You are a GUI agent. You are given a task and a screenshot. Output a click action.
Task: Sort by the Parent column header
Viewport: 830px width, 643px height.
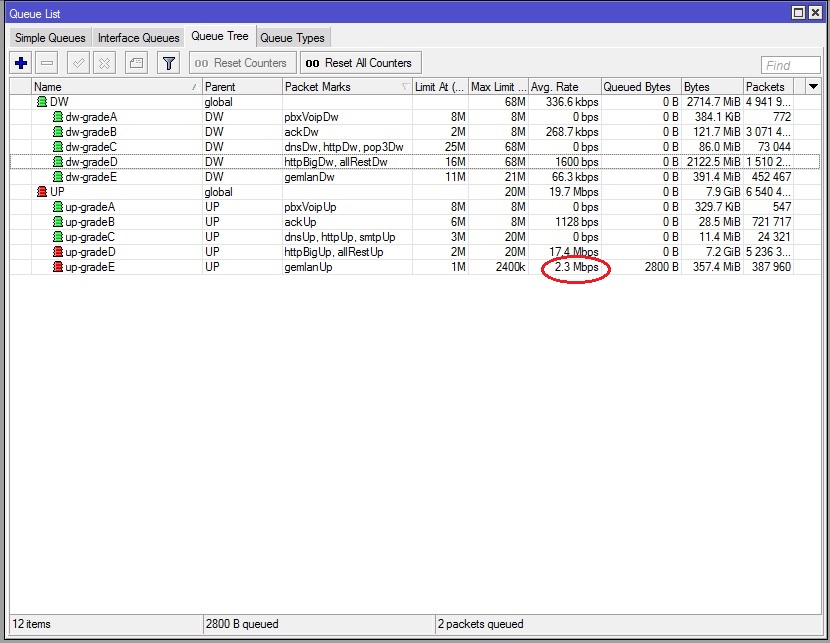click(242, 86)
